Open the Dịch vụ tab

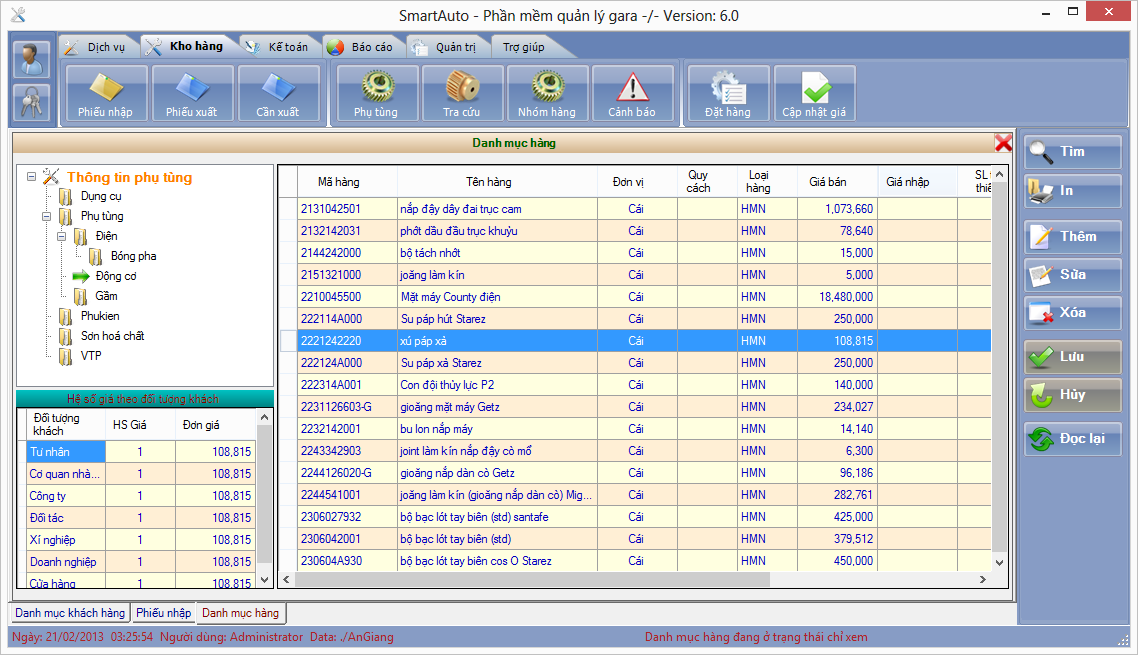pos(98,47)
